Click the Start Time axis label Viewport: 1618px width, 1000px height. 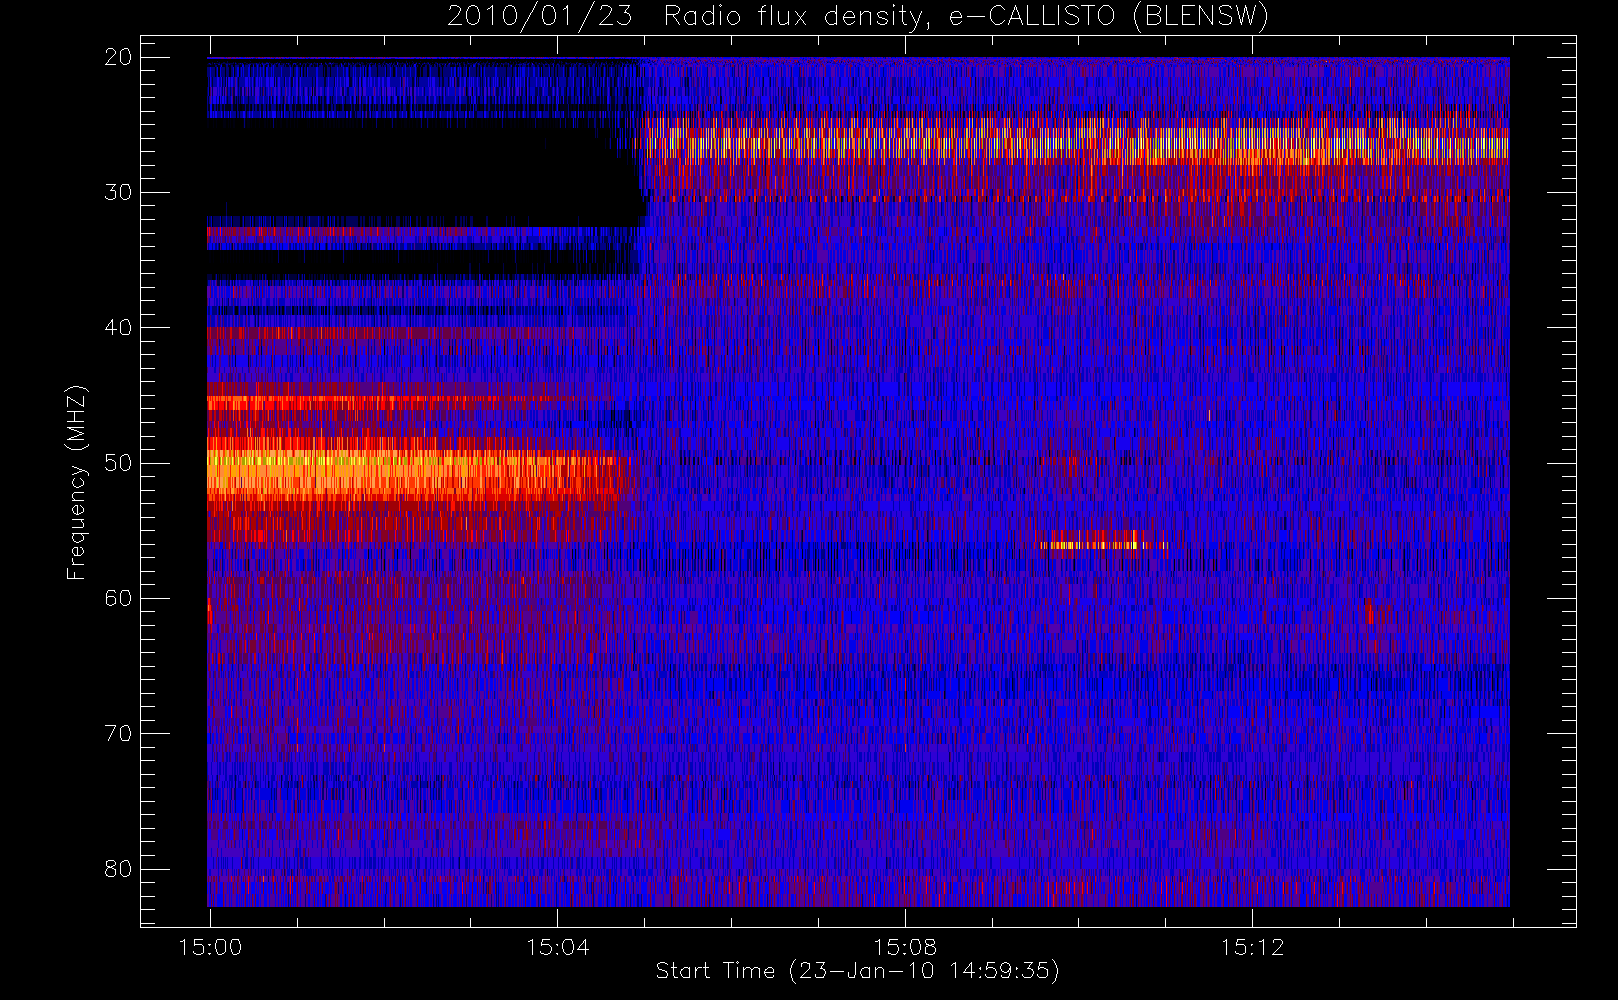coord(857,971)
